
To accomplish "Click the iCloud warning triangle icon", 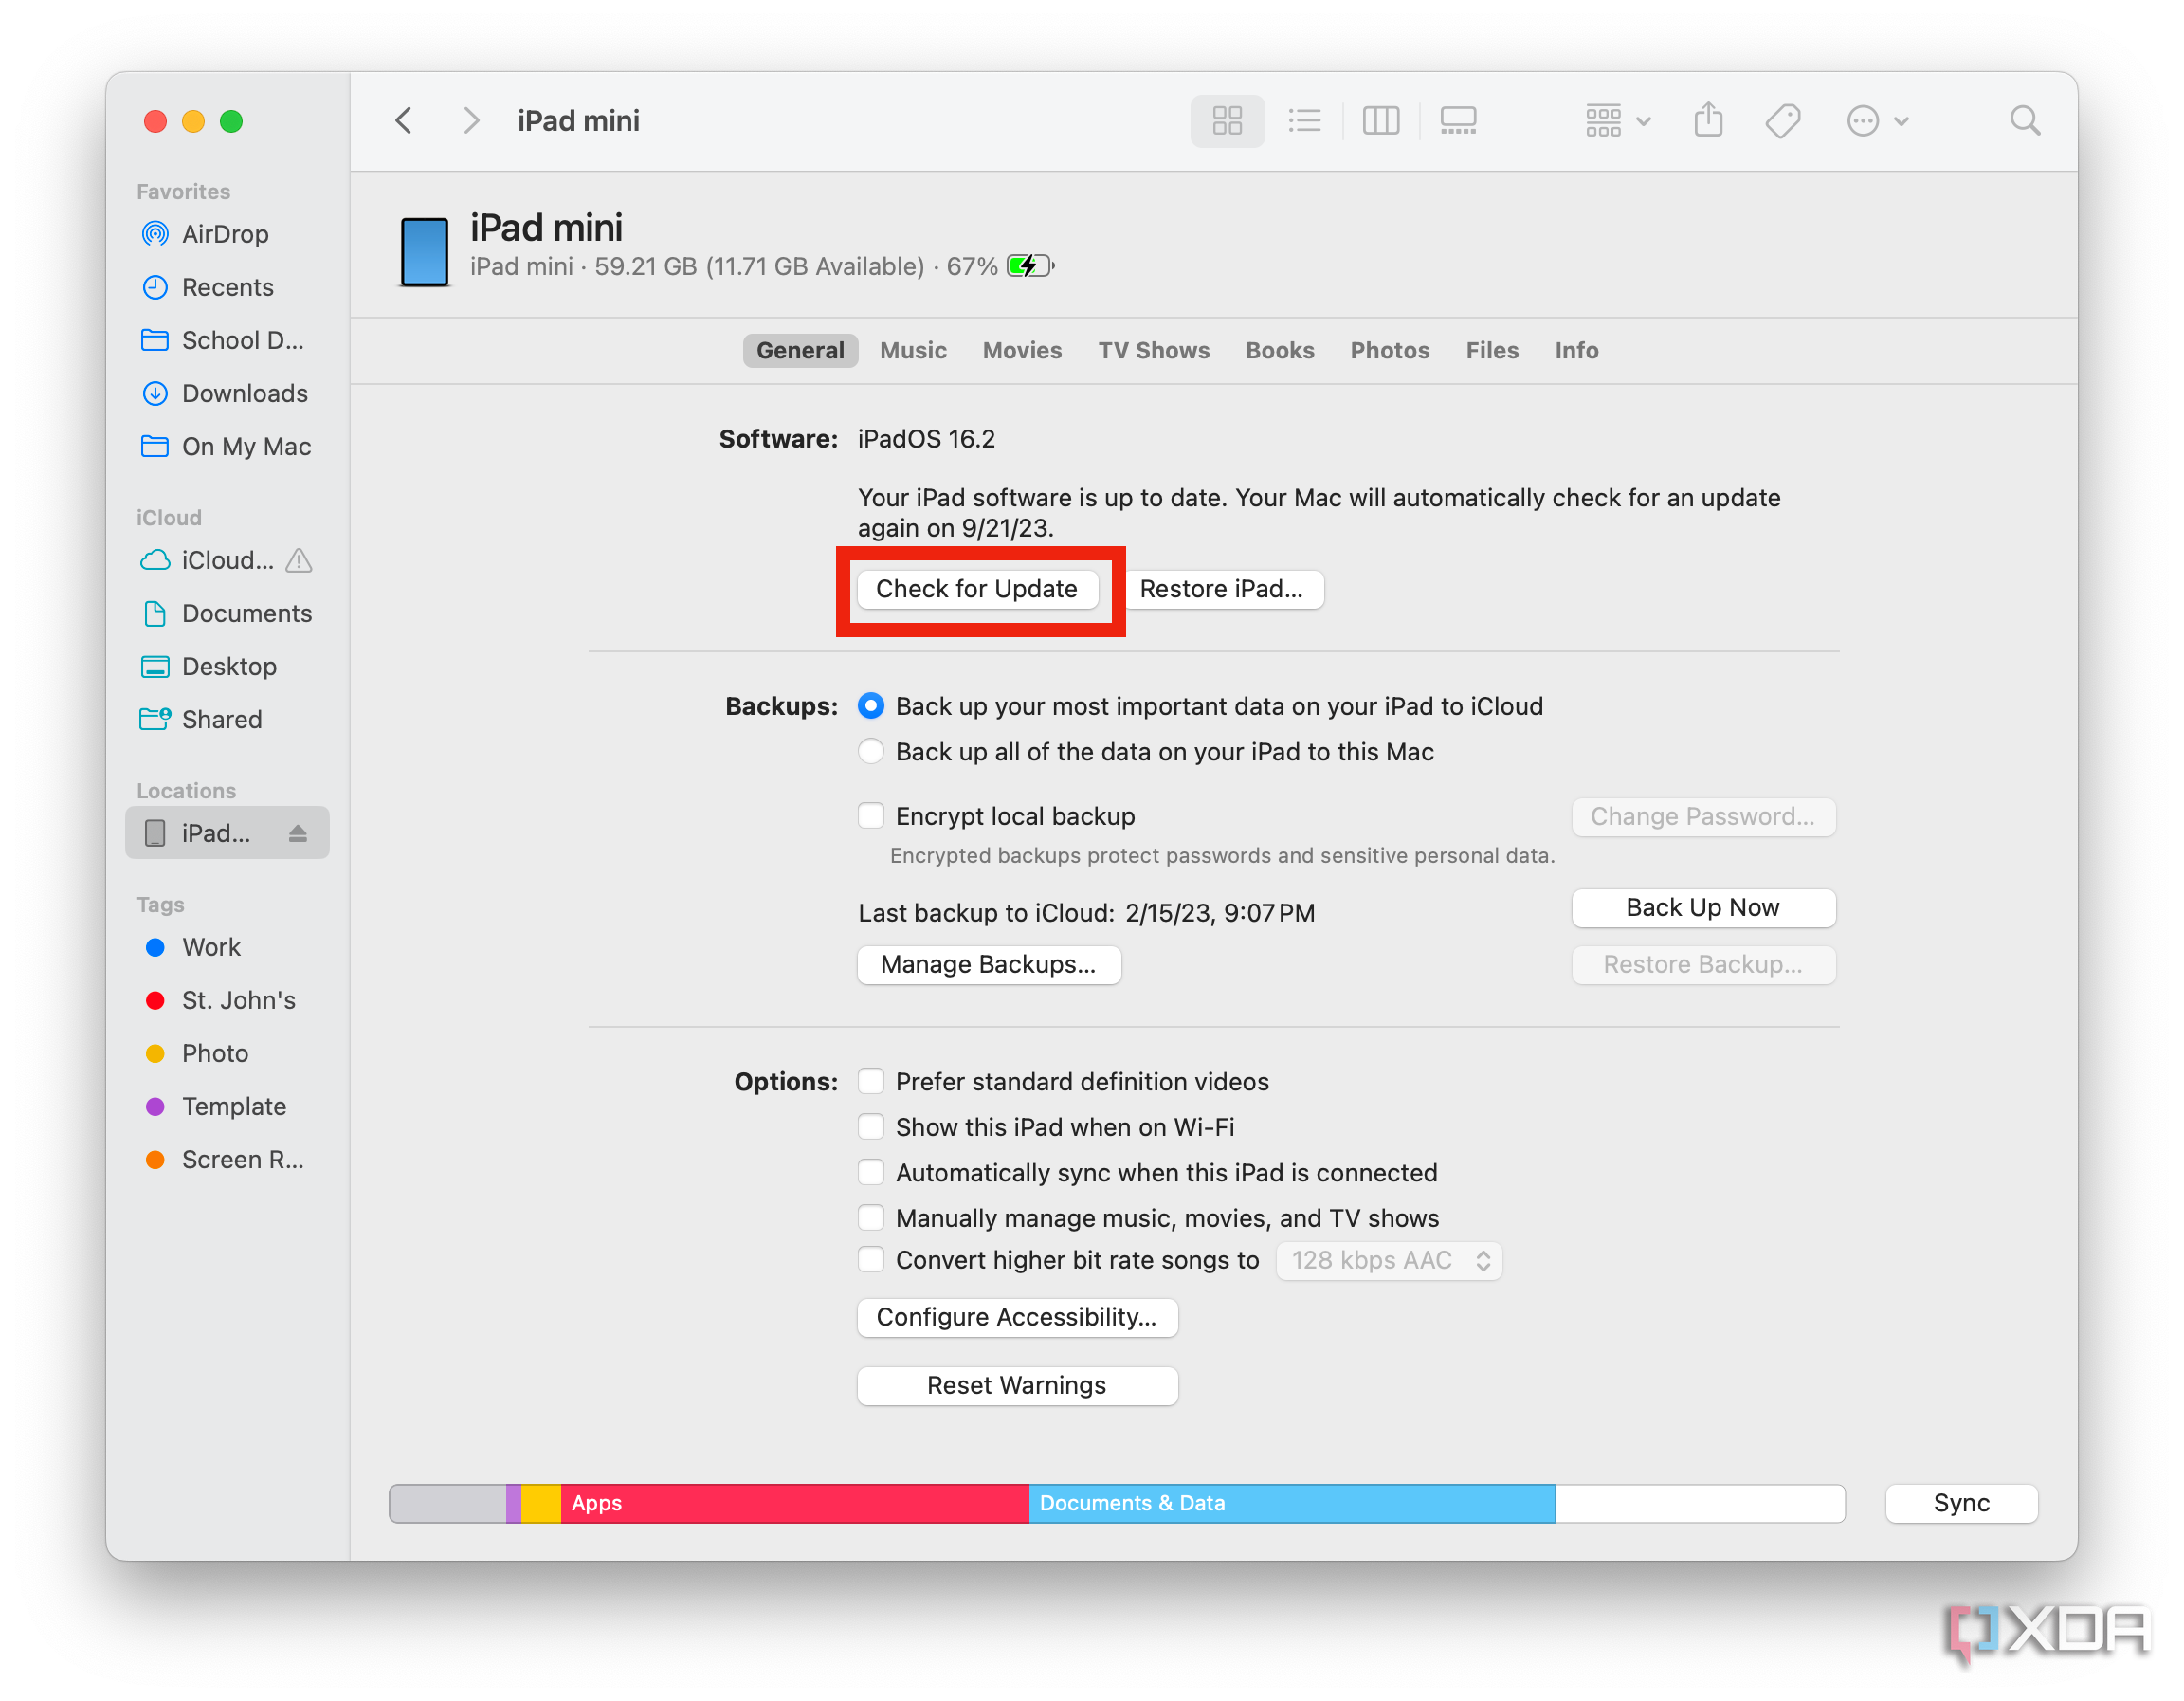I will tap(298, 561).
